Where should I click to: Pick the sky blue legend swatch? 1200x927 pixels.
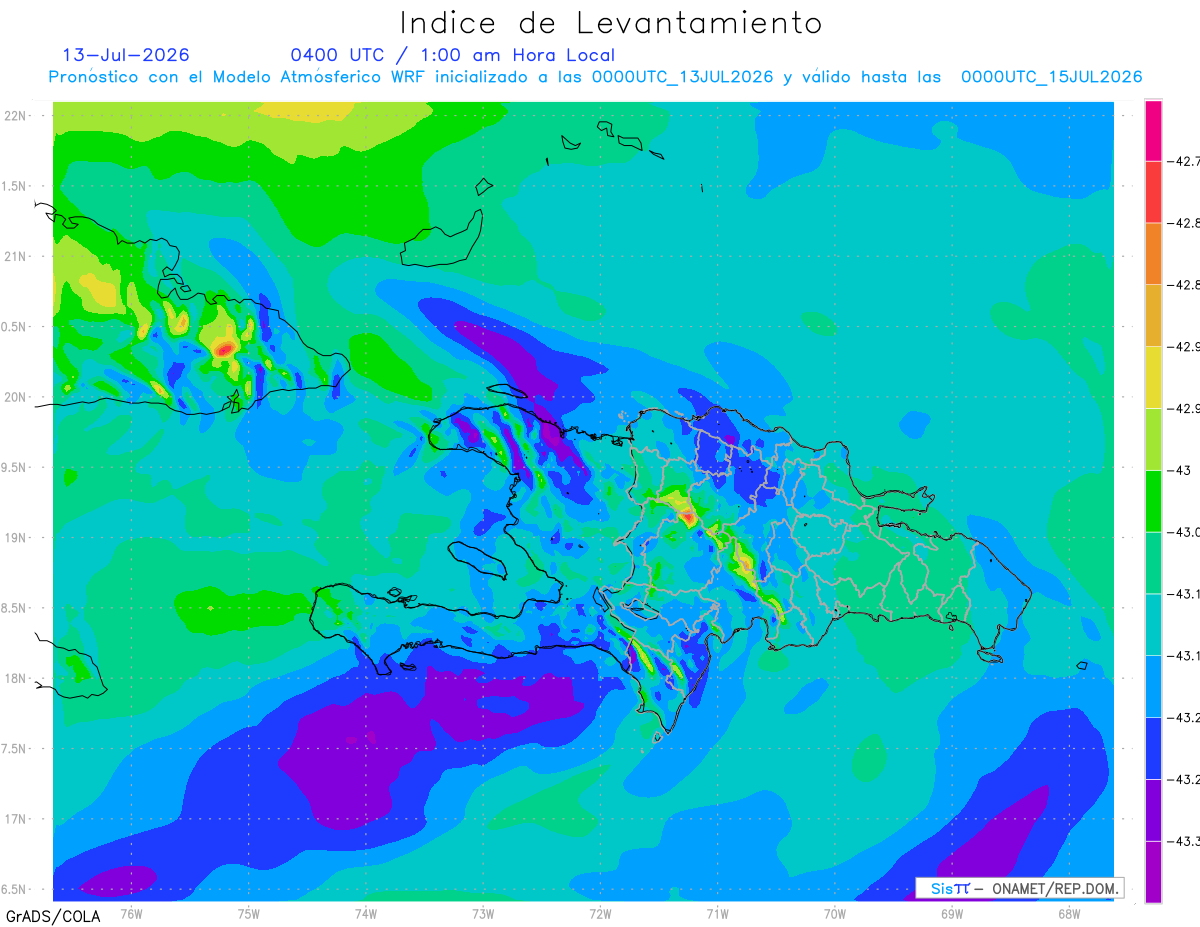pos(1153,686)
